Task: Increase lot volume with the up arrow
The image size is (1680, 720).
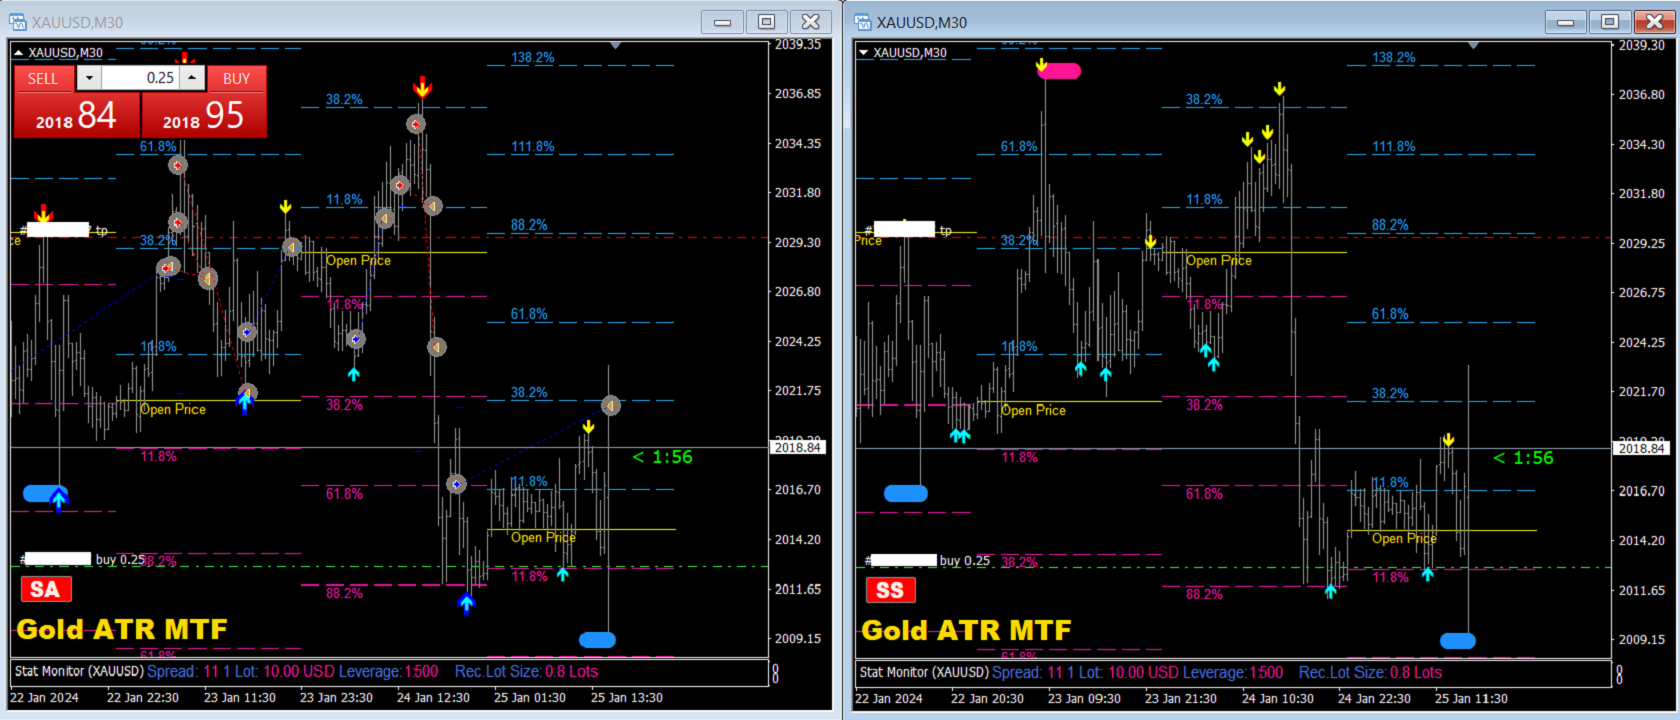Action: tap(192, 78)
